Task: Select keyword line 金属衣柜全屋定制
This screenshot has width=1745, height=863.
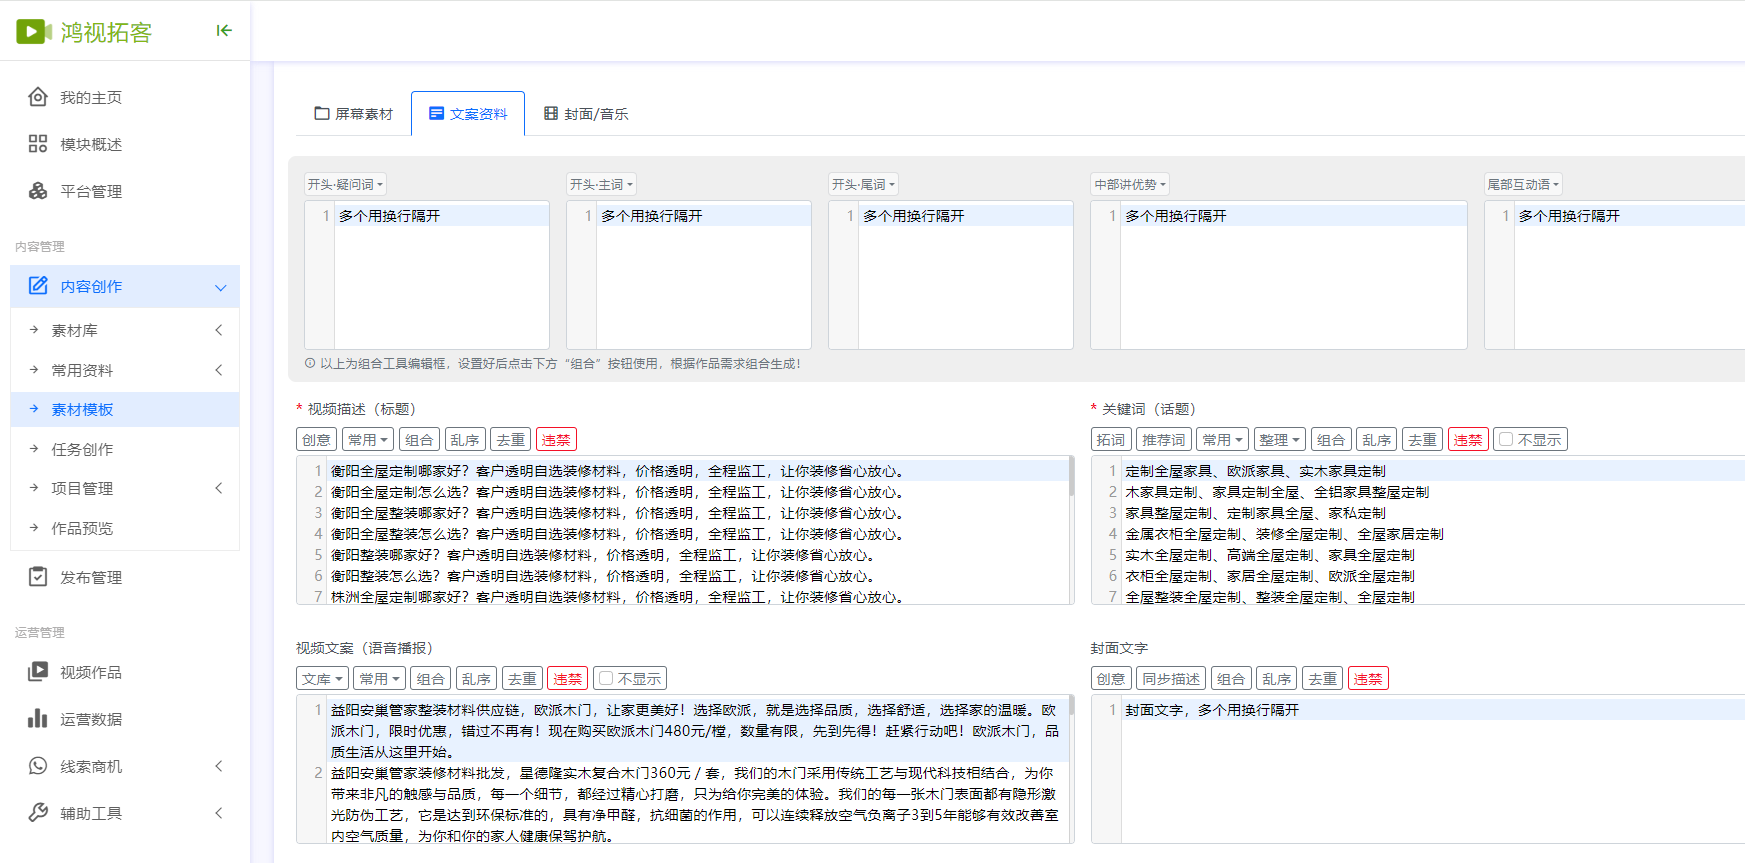Action: (x=1284, y=534)
